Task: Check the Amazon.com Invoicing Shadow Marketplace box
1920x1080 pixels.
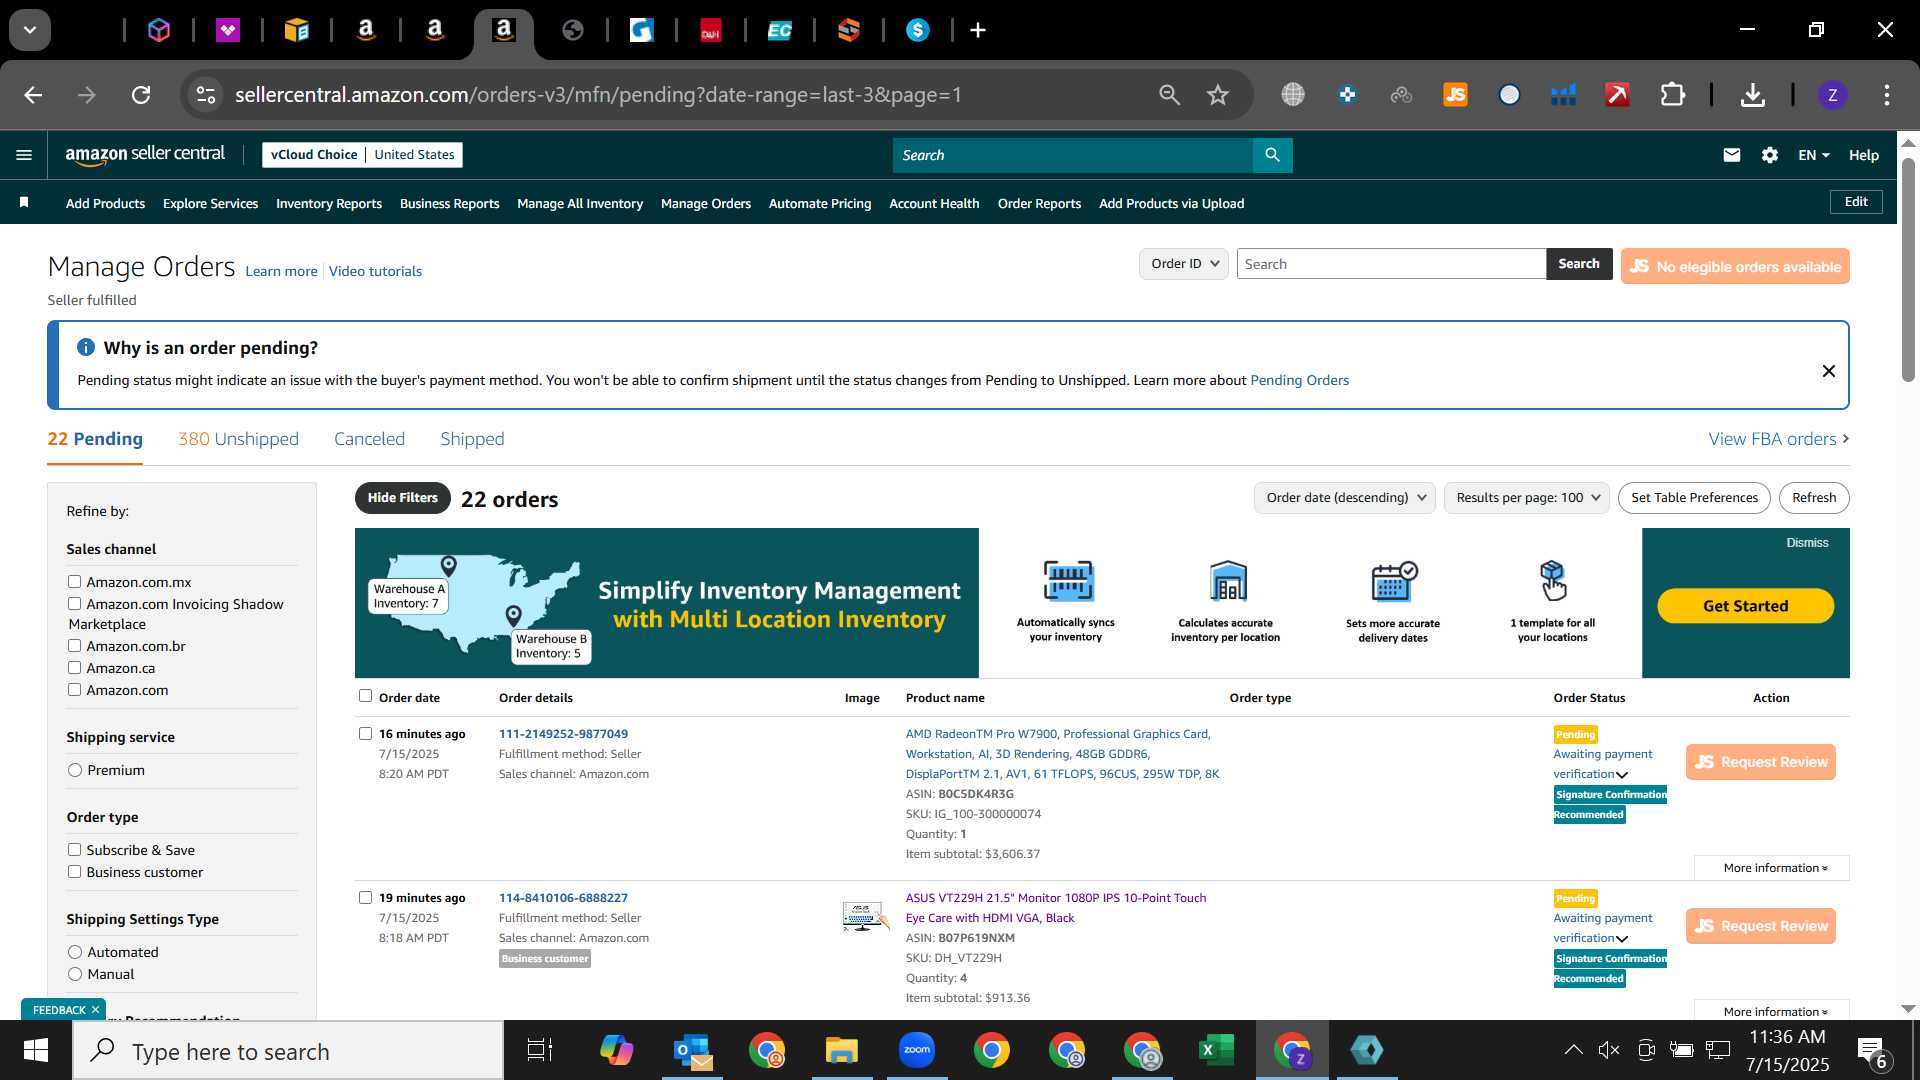Action: point(74,603)
